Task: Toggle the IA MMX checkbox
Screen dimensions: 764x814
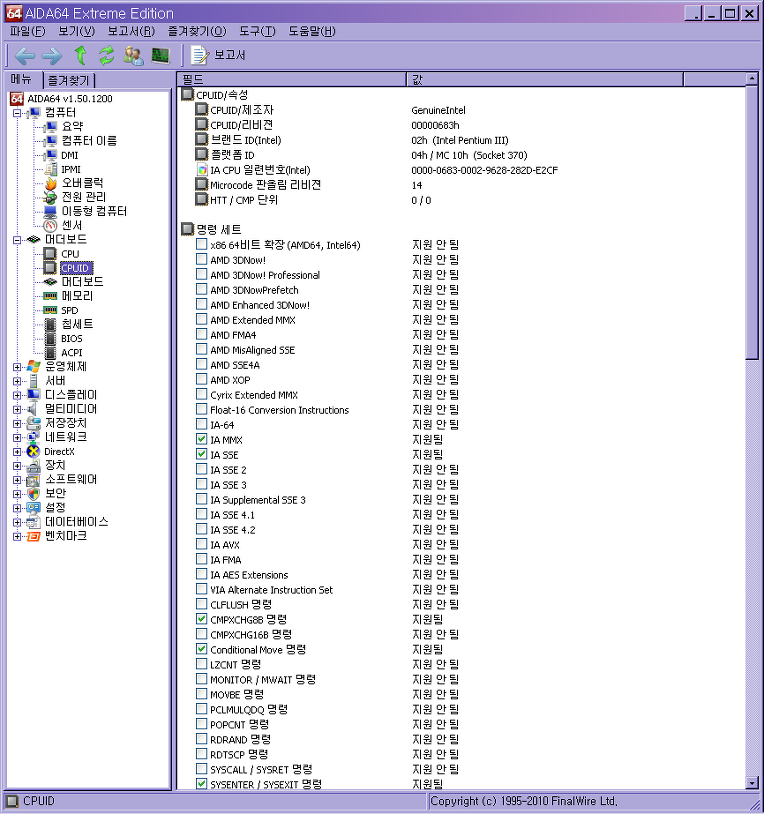Action: pyautogui.click(x=202, y=439)
